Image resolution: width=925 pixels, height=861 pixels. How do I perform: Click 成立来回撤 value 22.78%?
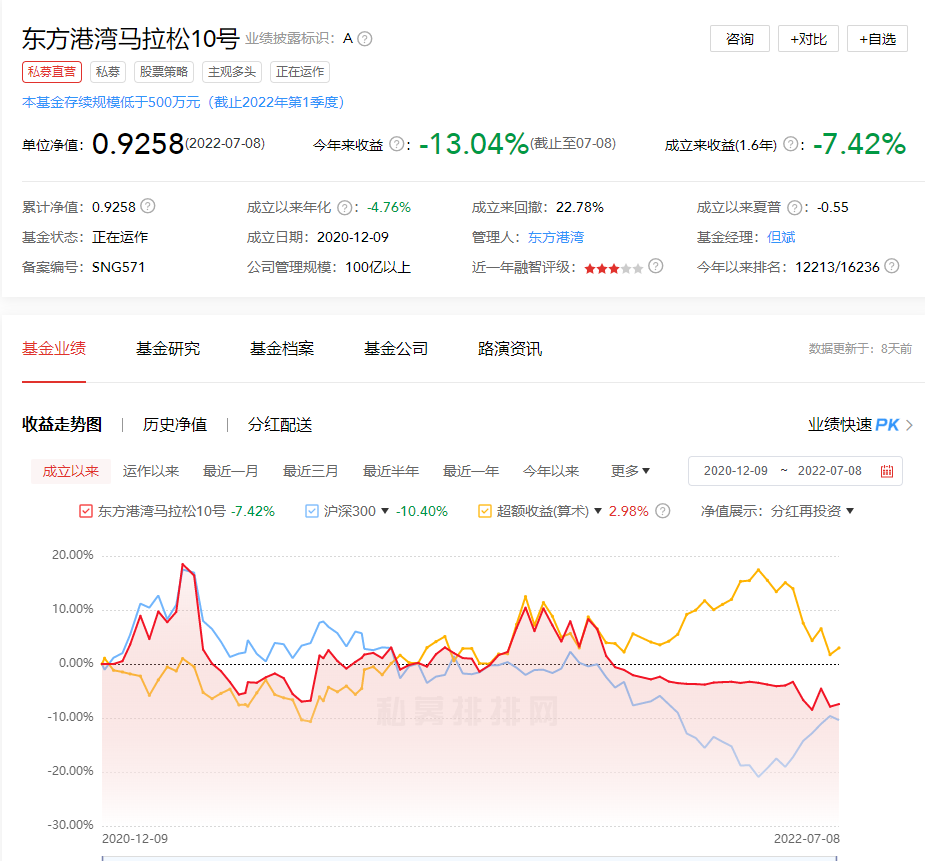[579, 208]
